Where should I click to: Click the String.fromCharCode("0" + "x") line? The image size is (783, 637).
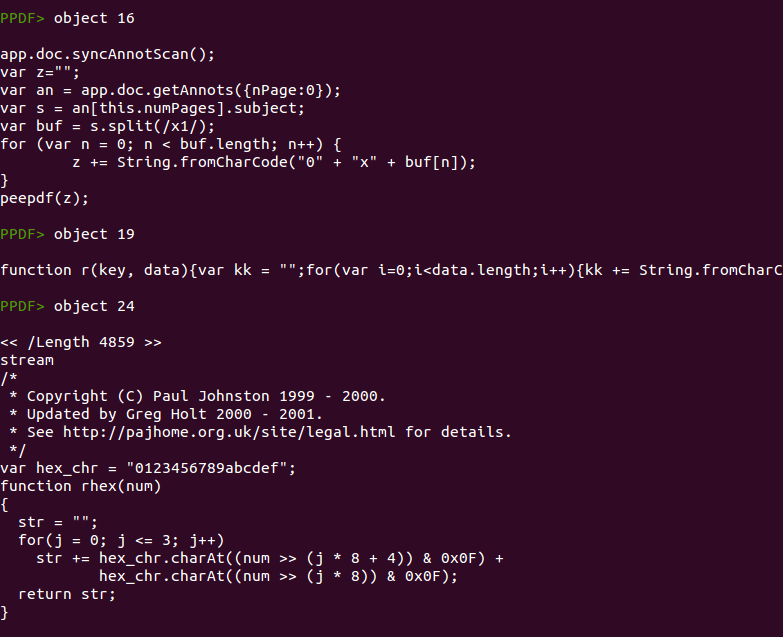(273, 162)
